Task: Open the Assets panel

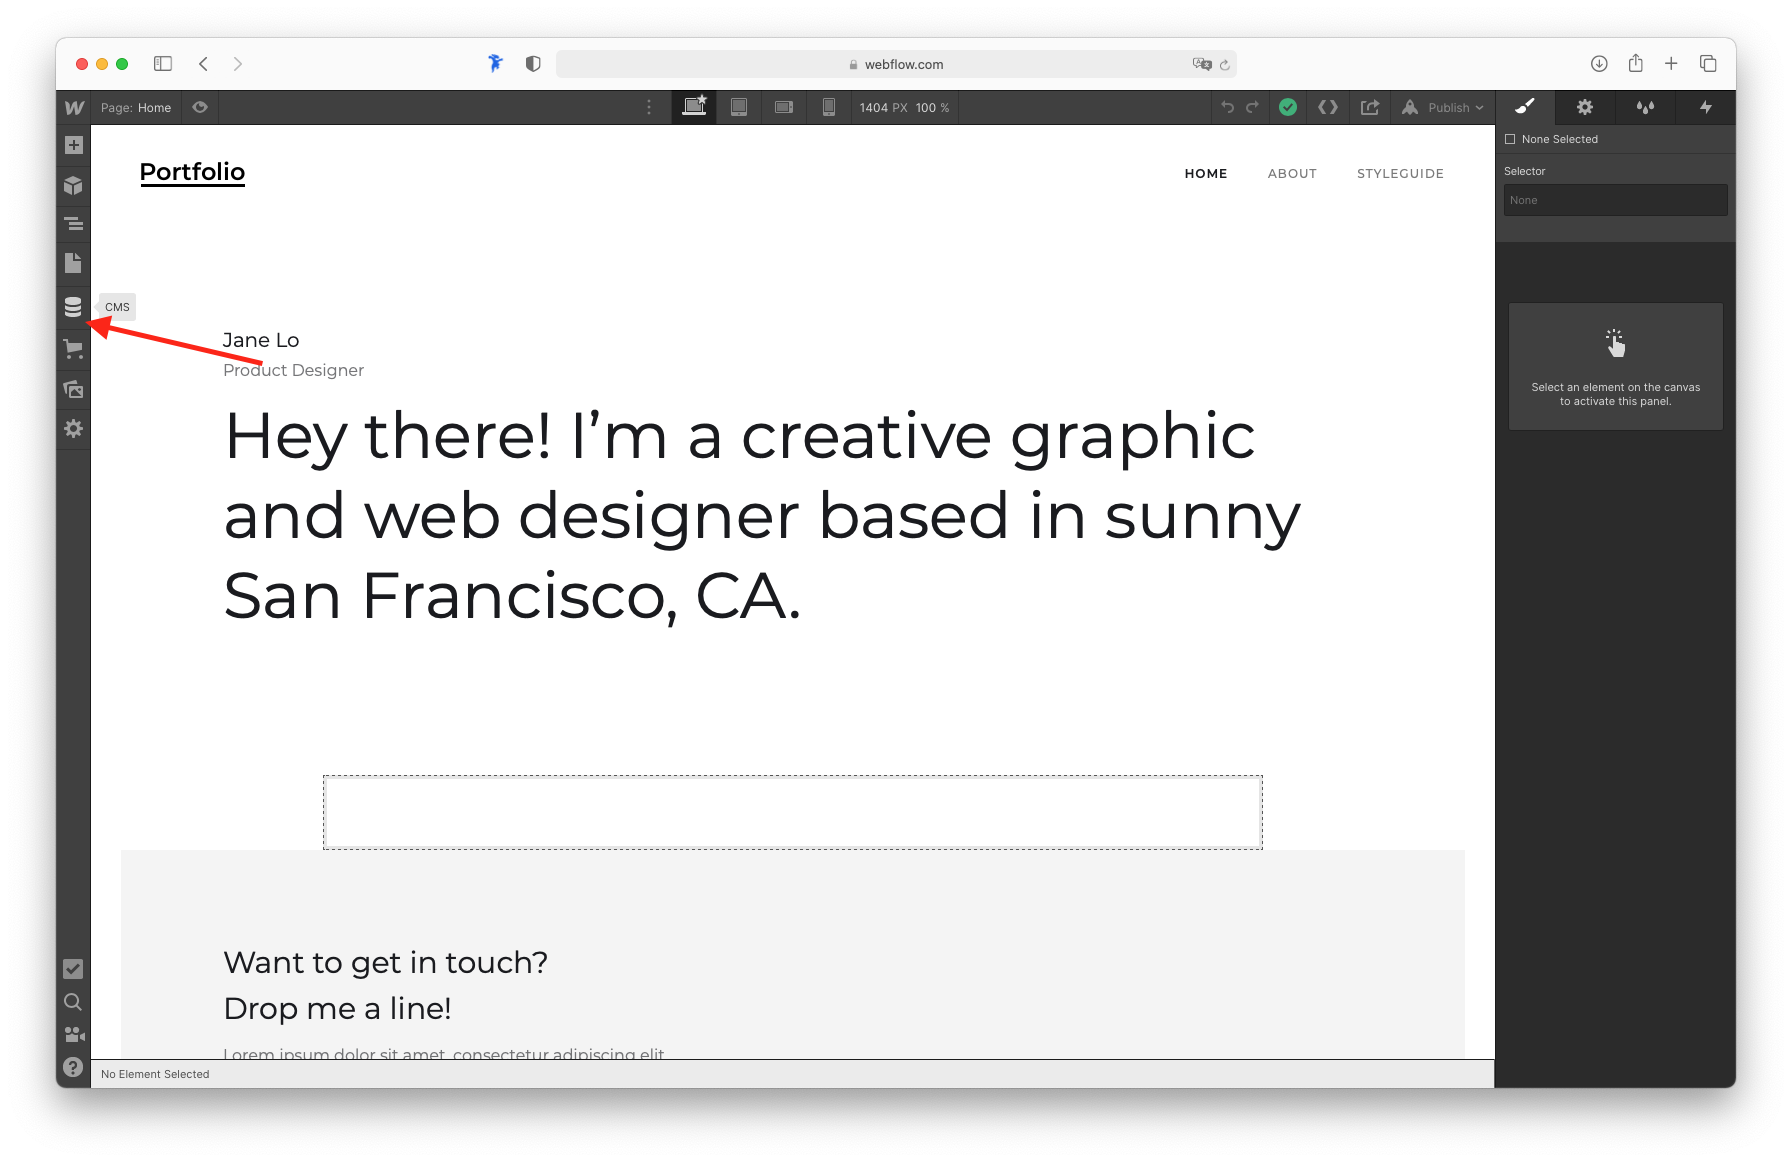Action: click(x=73, y=389)
